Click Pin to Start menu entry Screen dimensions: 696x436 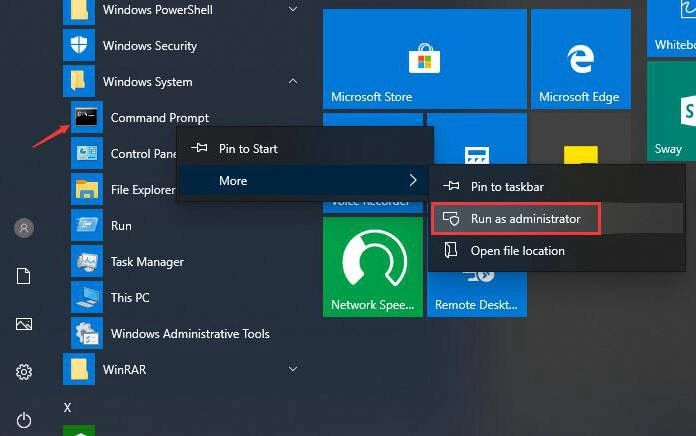[x=248, y=149]
